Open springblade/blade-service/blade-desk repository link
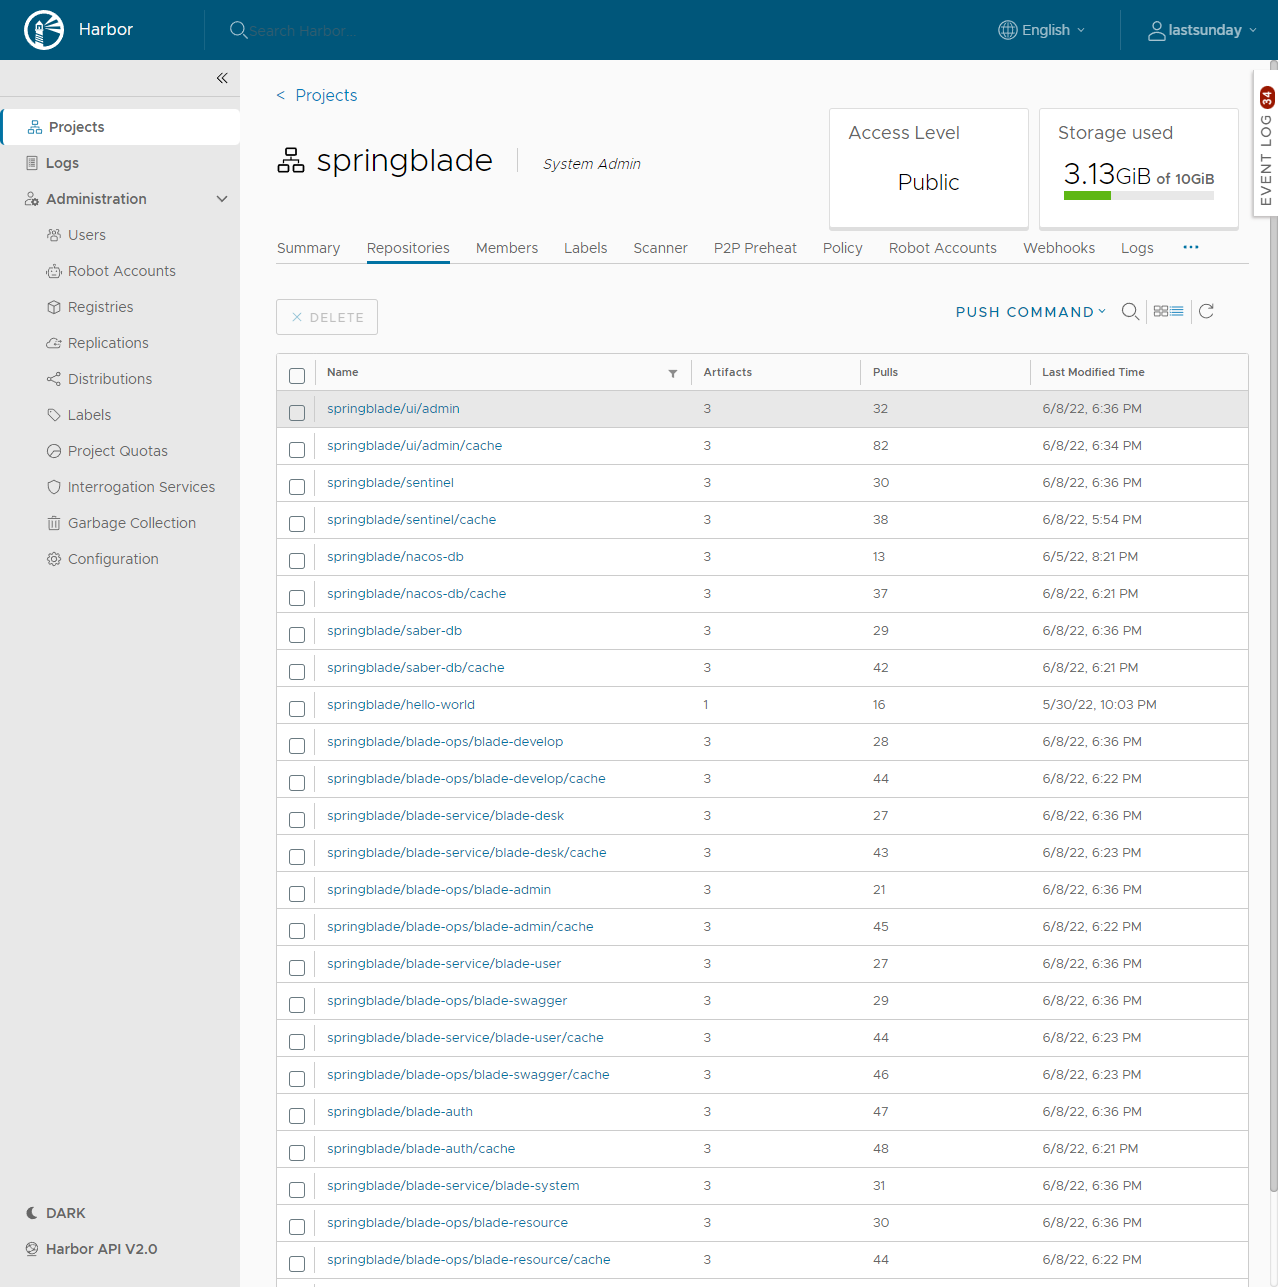The image size is (1278, 1287). (x=445, y=816)
